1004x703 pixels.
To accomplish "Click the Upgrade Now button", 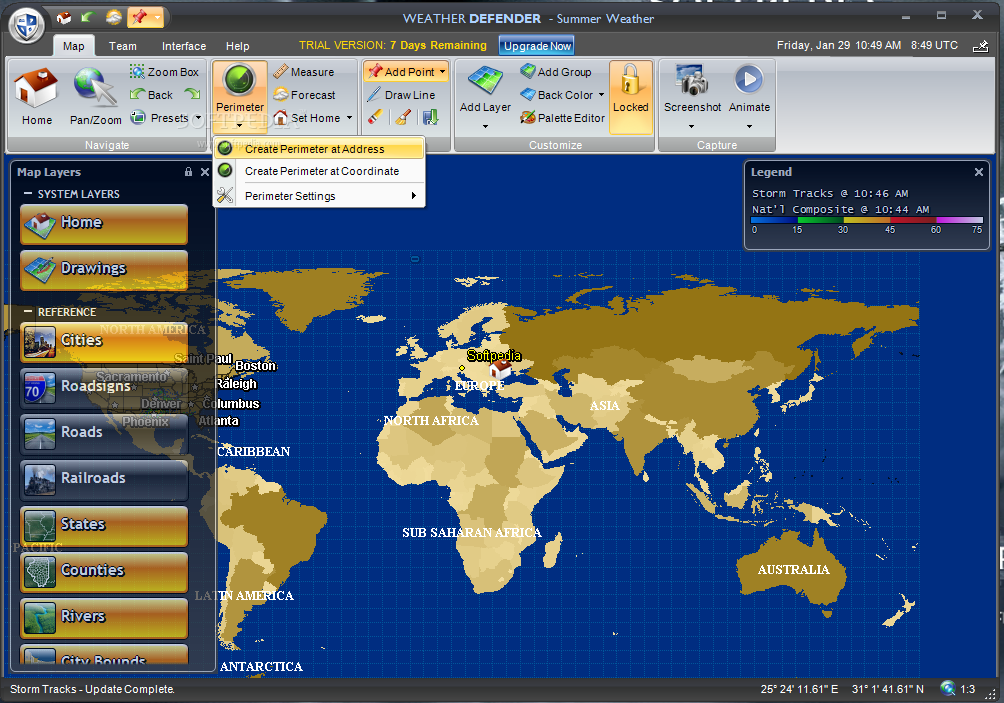I will tap(537, 46).
